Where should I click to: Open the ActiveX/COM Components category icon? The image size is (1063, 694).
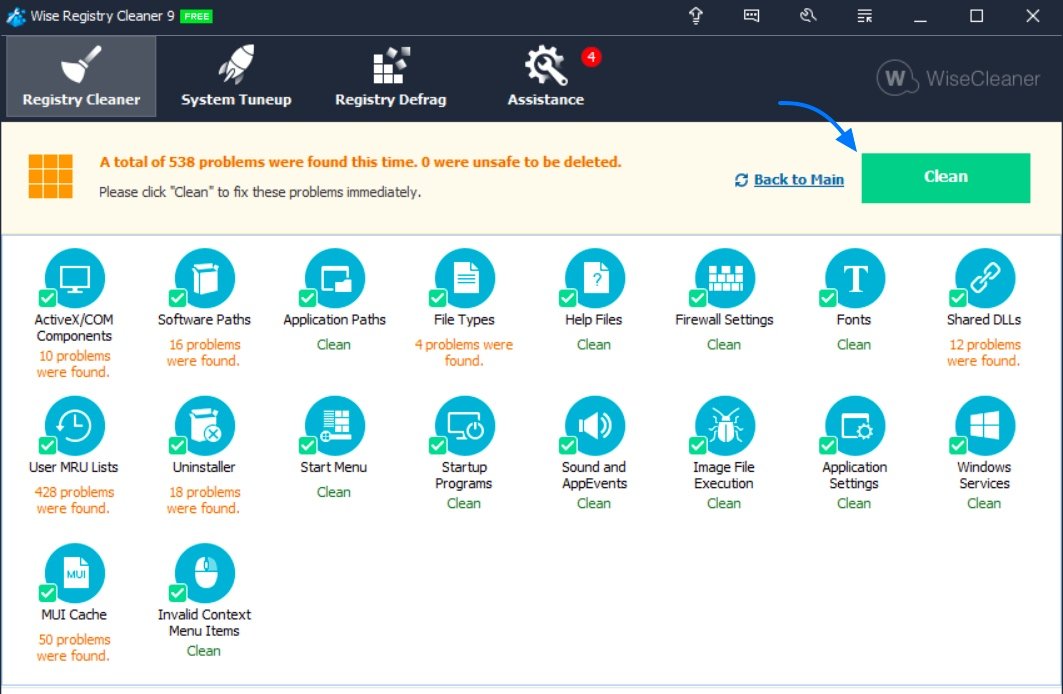point(75,278)
